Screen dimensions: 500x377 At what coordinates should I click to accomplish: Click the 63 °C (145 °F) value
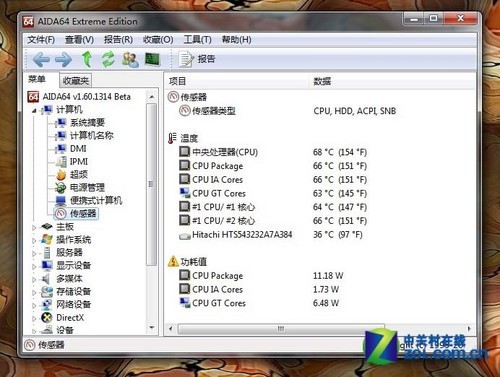point(340,193)
